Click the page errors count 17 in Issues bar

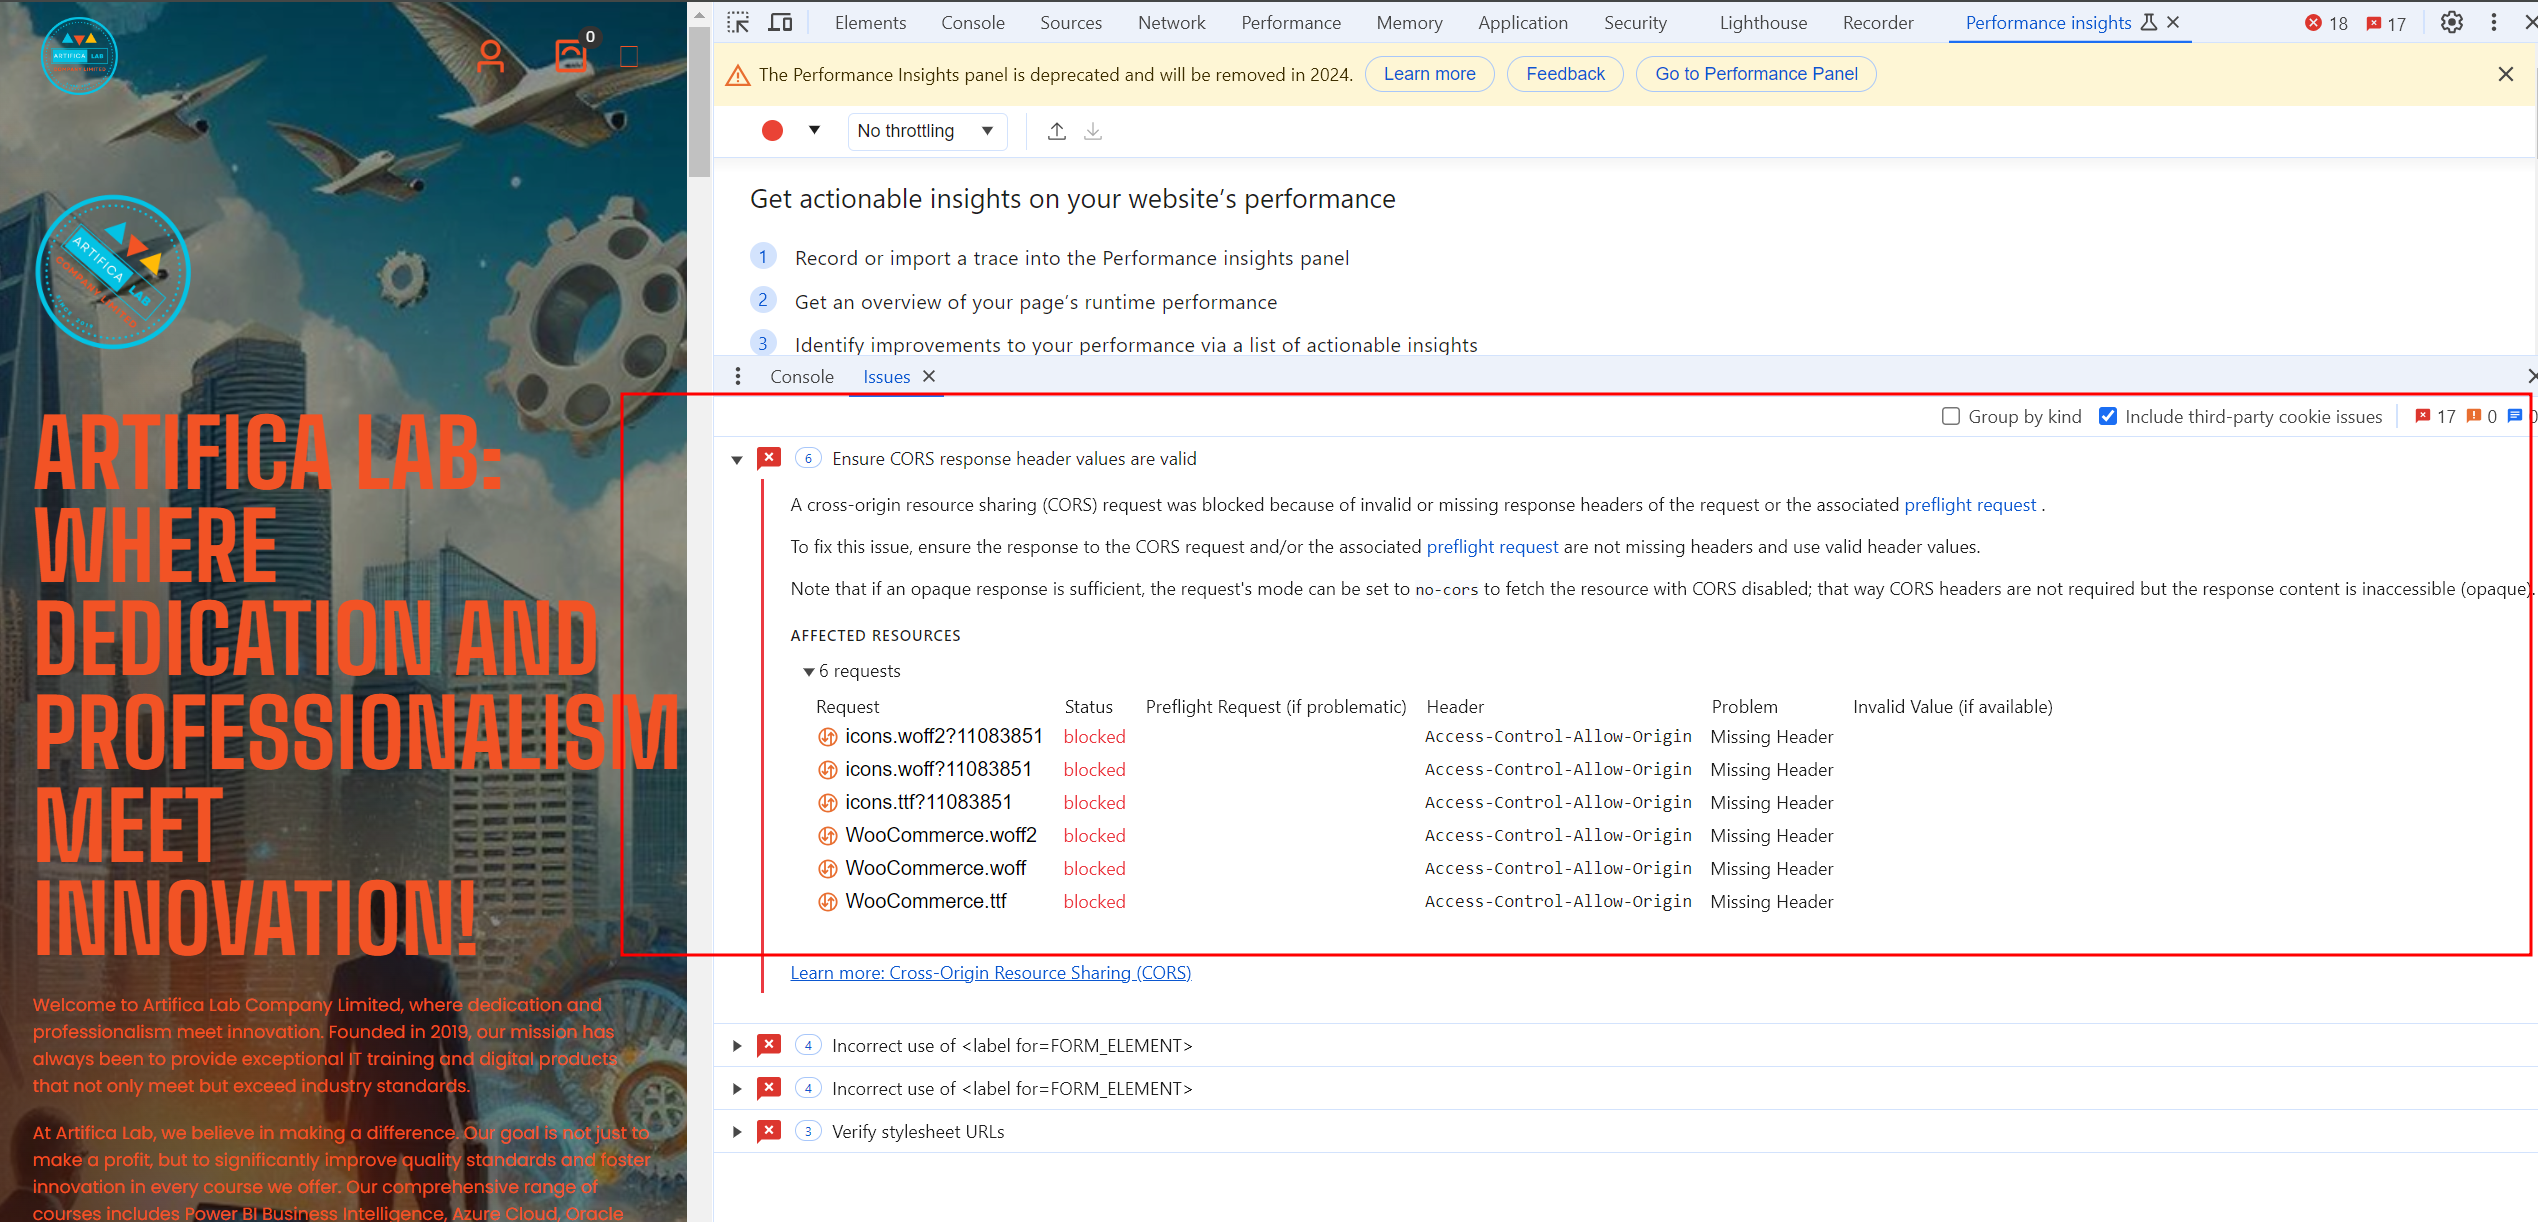pos(2435,416)
